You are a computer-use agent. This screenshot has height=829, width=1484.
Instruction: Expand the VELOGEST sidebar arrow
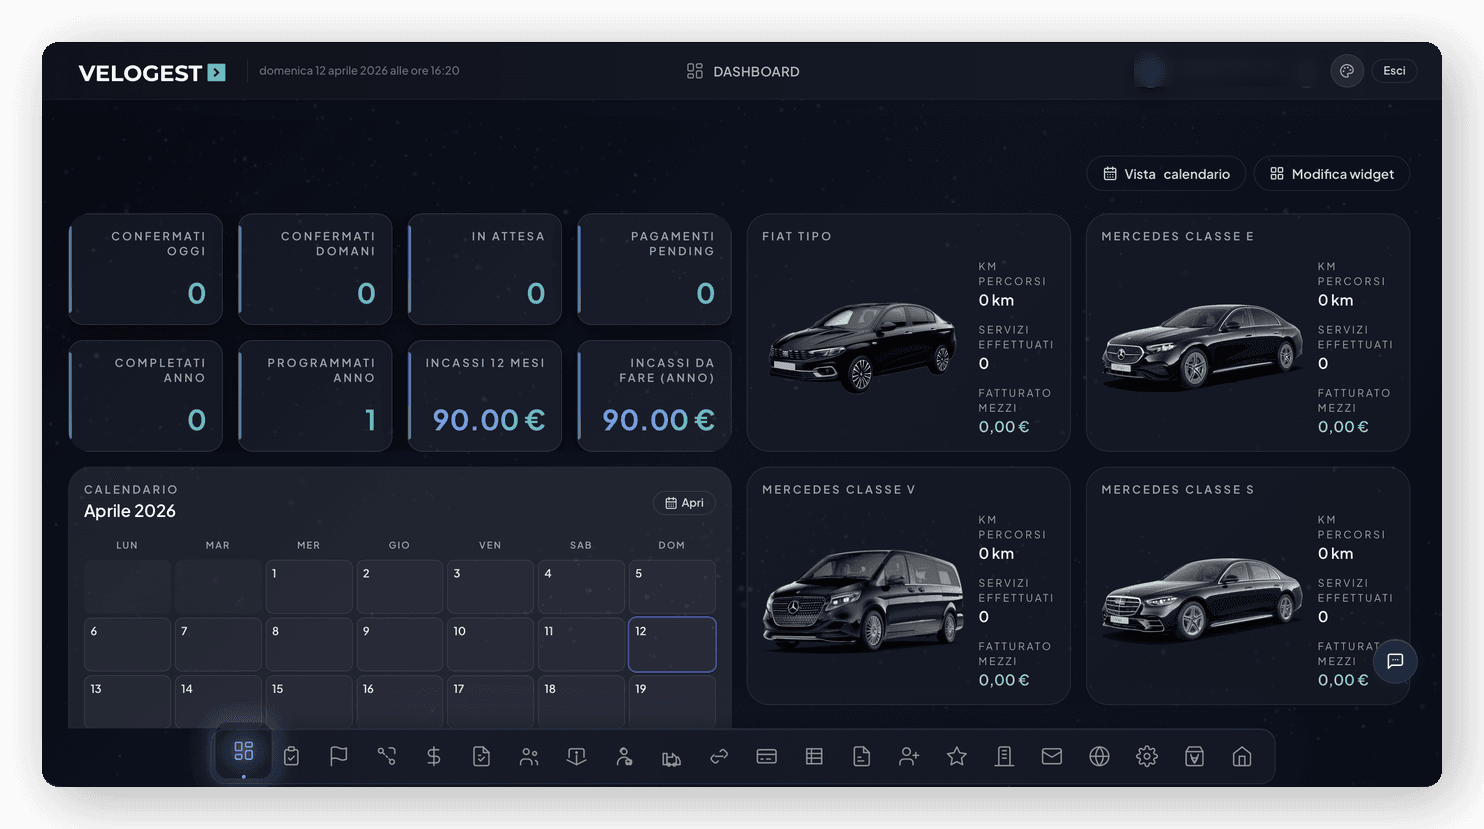pyautogui.click(x=216, y=72)
